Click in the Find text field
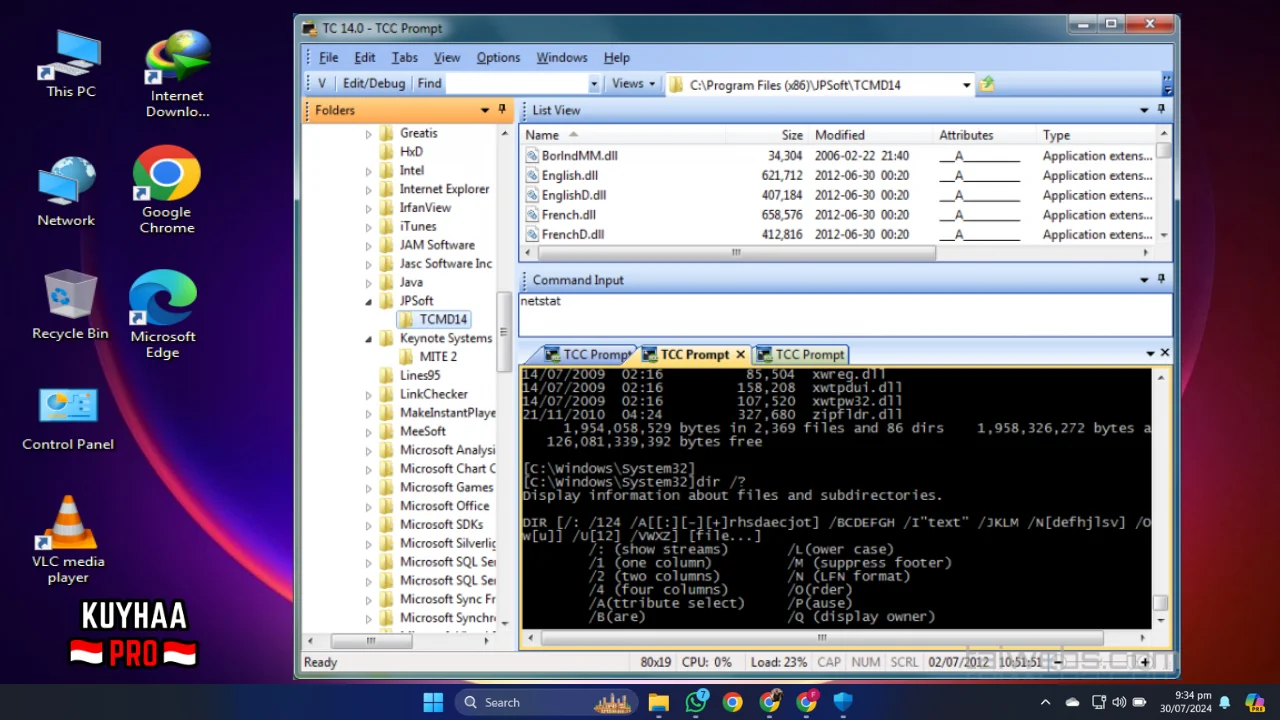1280x720 pixels. (517, 84)
